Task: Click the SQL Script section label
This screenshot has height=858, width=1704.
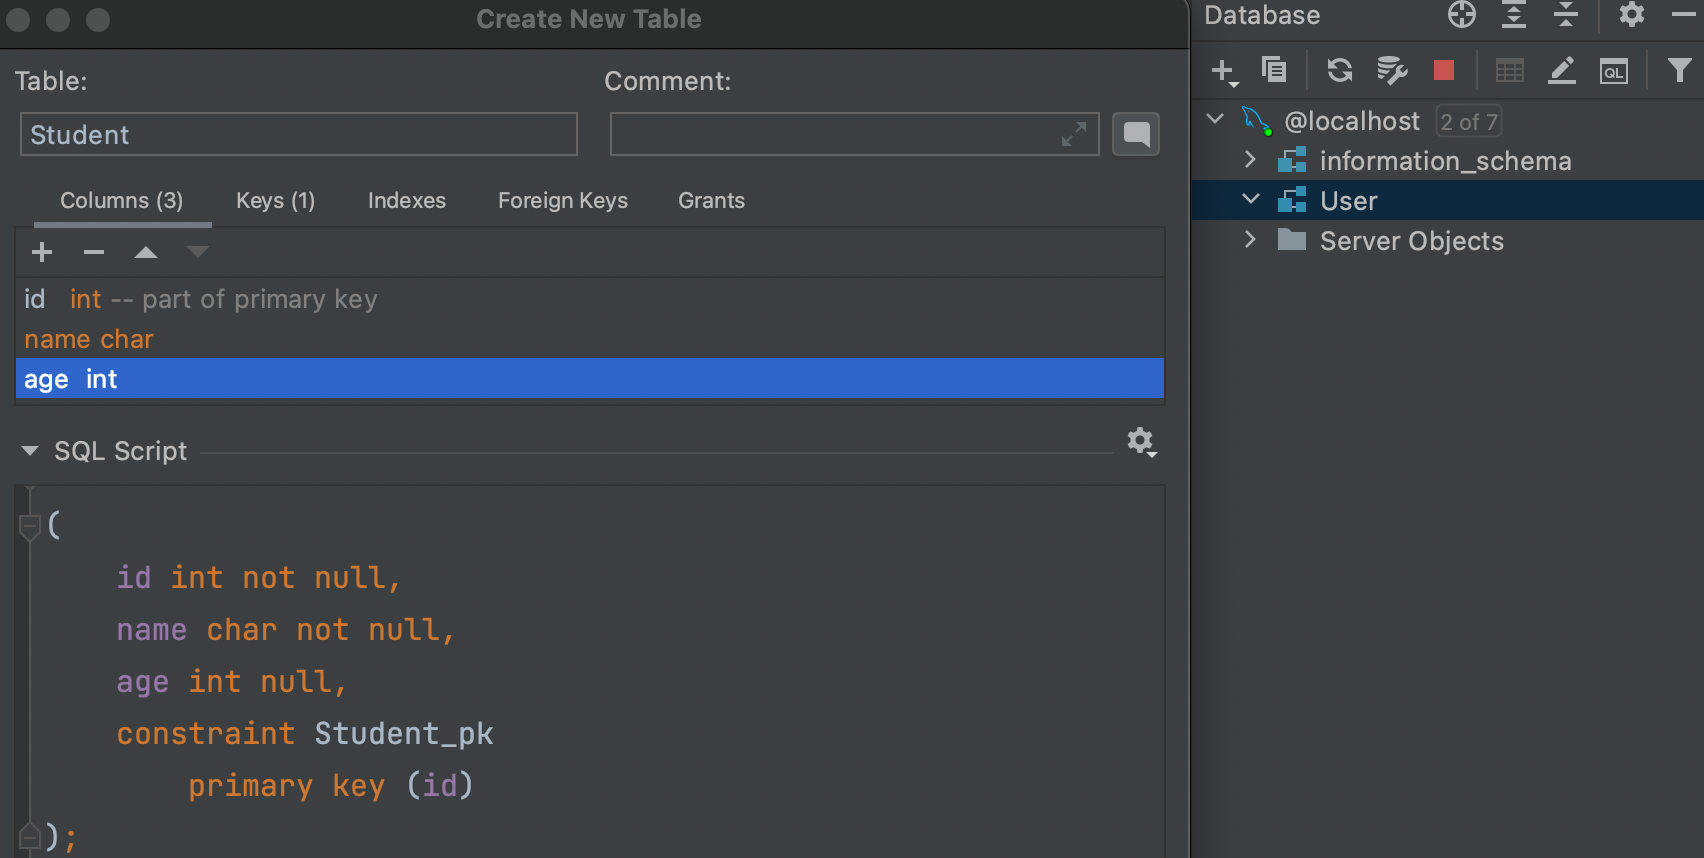Action: 120,451
